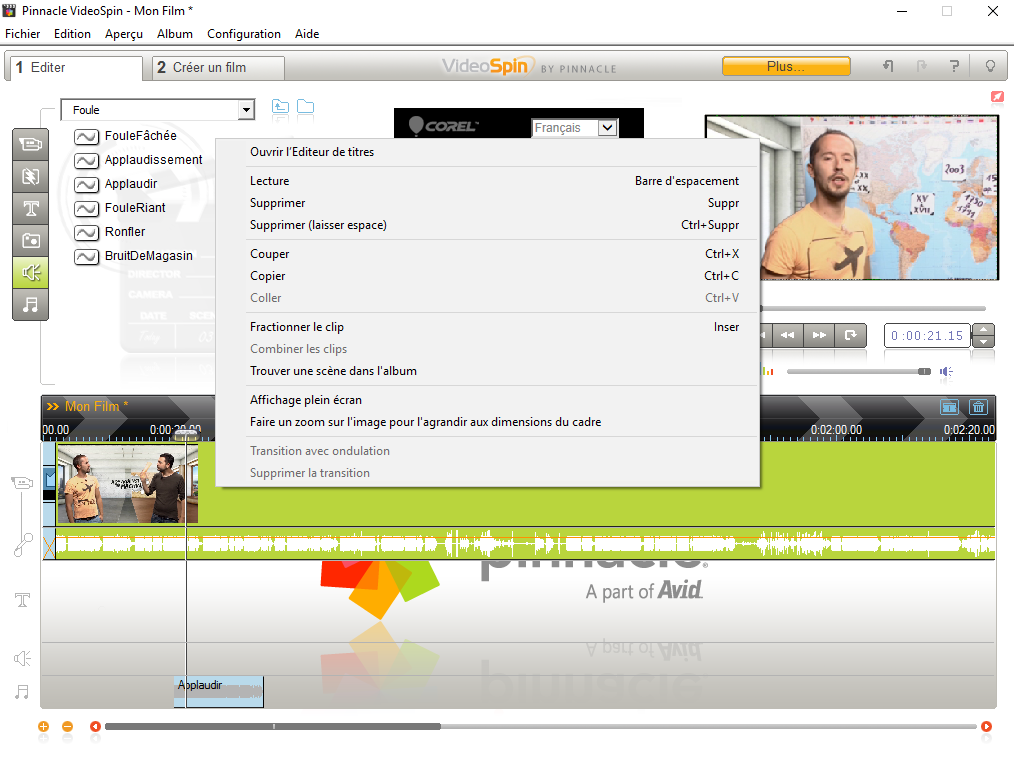Click the timeline scroll right arrow

986,726
